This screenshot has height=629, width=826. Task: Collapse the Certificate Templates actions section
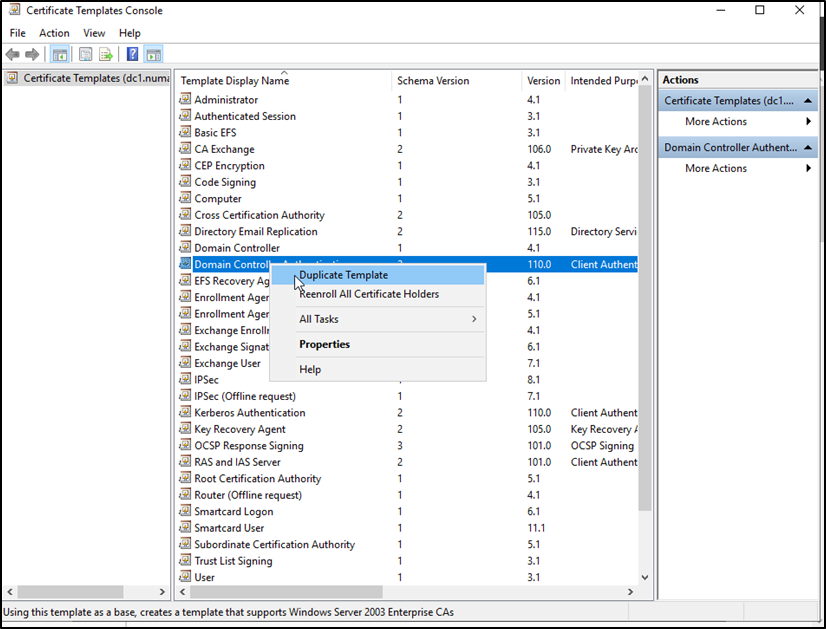(x=811, y=101)
